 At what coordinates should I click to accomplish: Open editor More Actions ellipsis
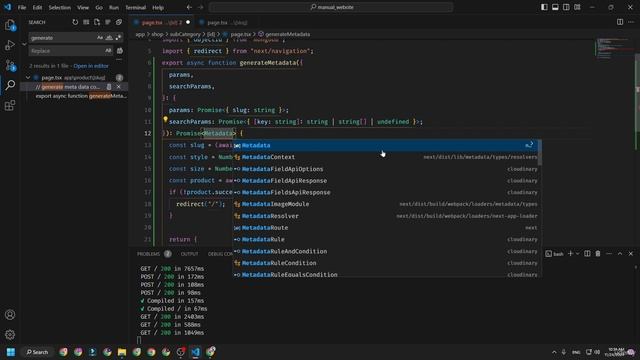[x=631, y=22]
